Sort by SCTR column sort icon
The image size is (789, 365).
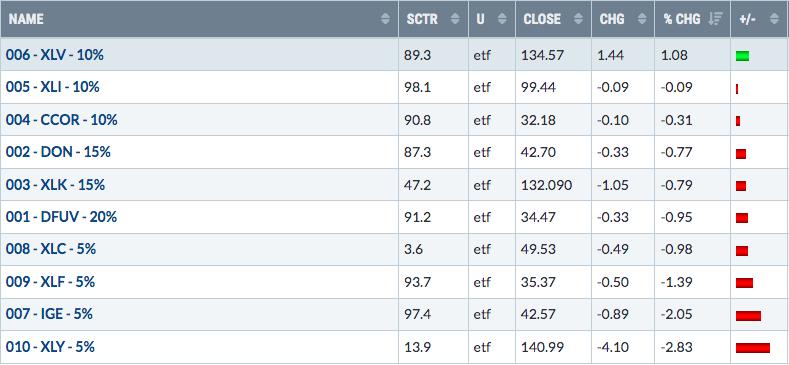click(455, 19)
